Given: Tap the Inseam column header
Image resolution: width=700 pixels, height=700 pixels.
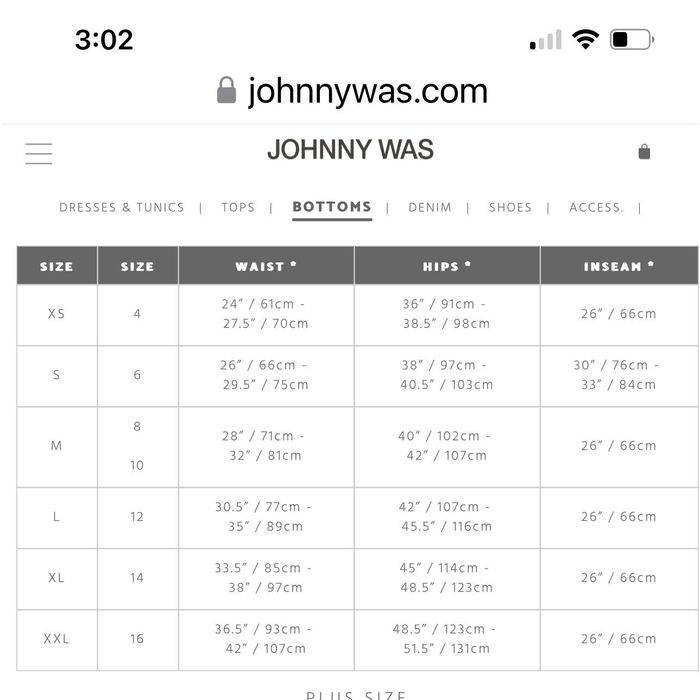Looking at the screenshot, I should coord(619,266).
